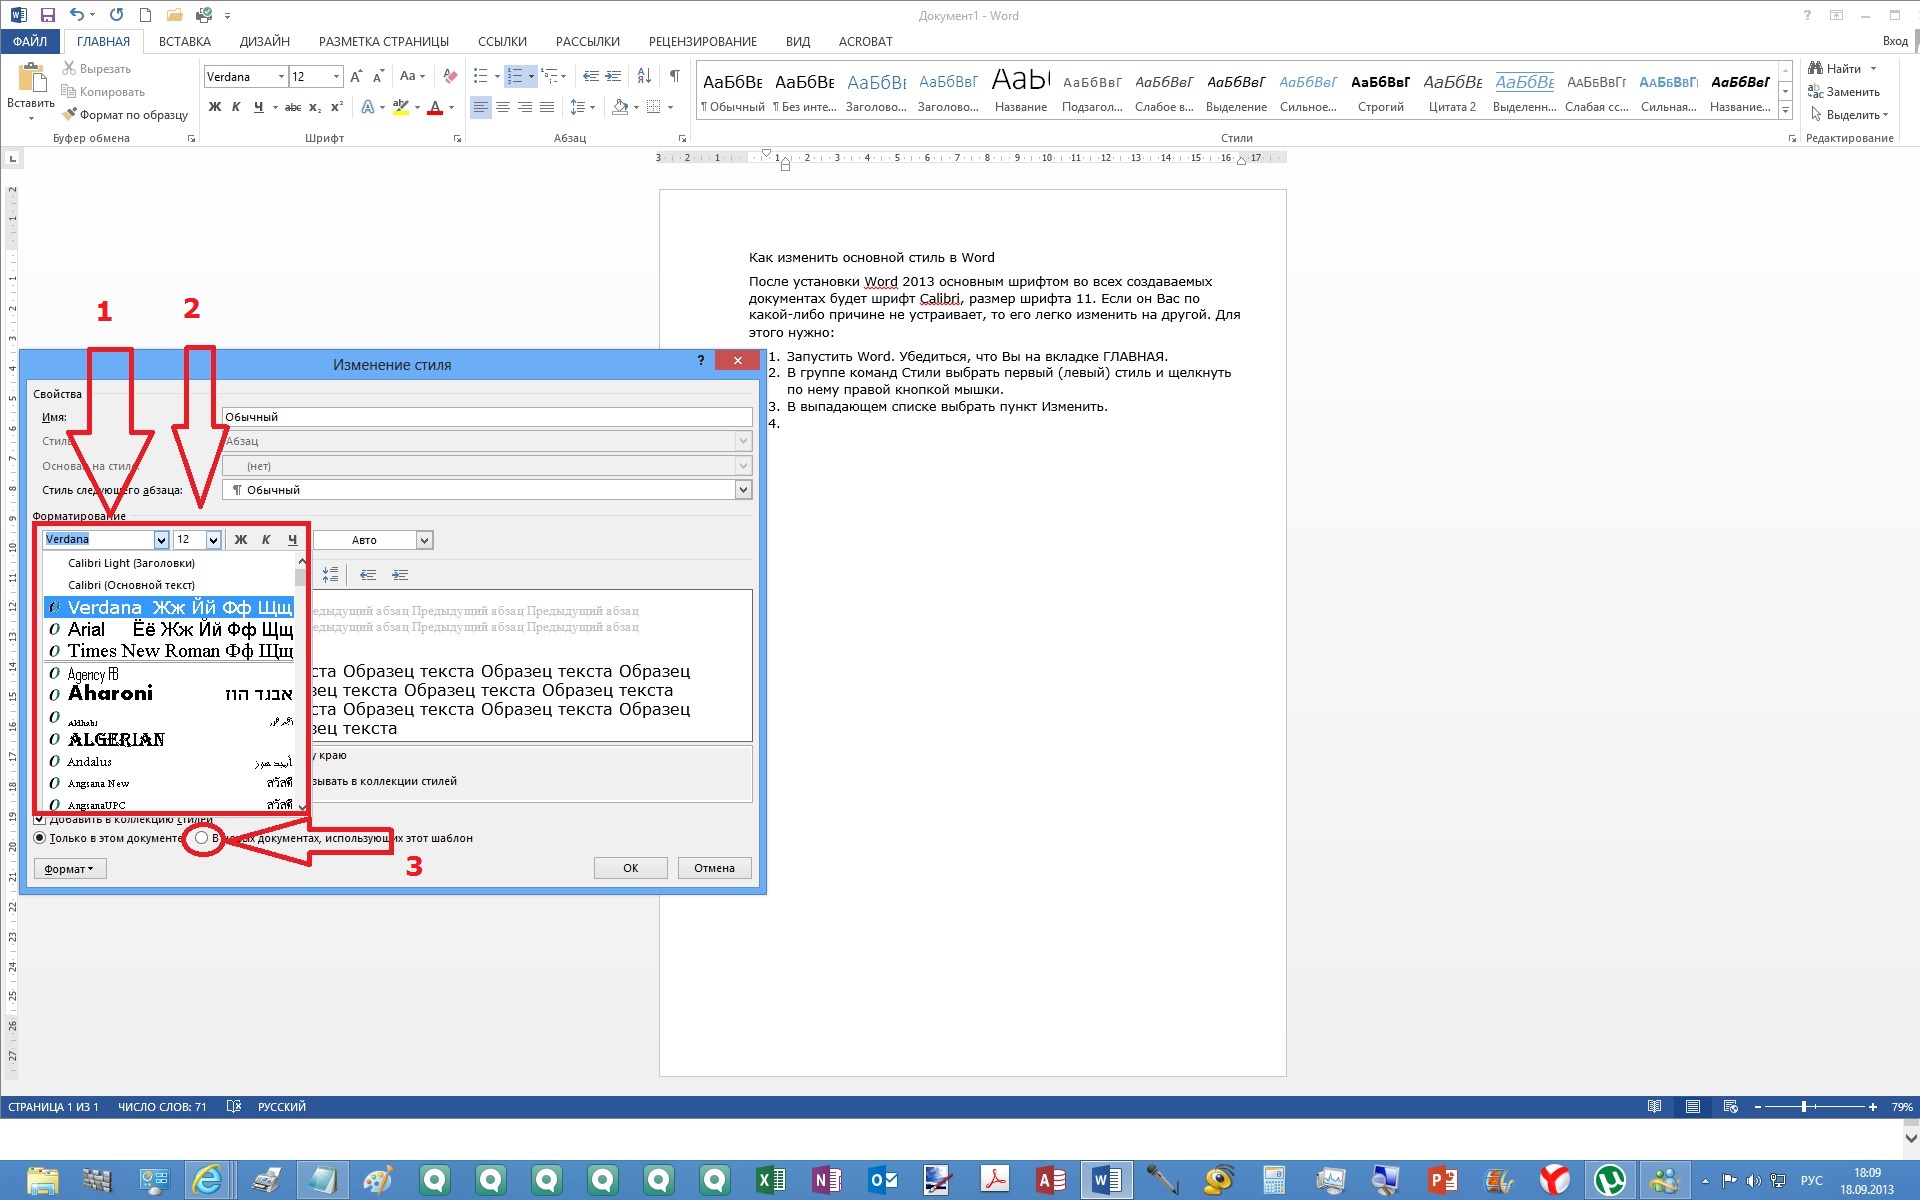Apply strikethrough formatting in the ribbon
This screenshot has height=1200, width=1920.
[292, 107]
